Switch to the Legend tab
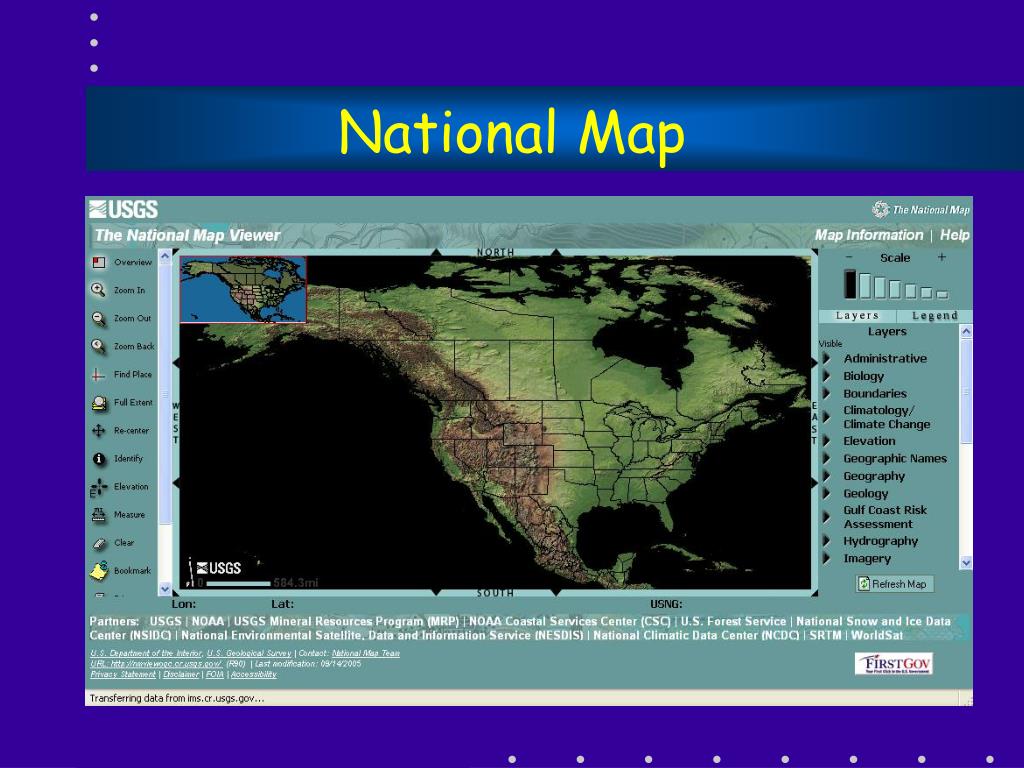This screenshot has height=768, width=1024. [935, 315]
